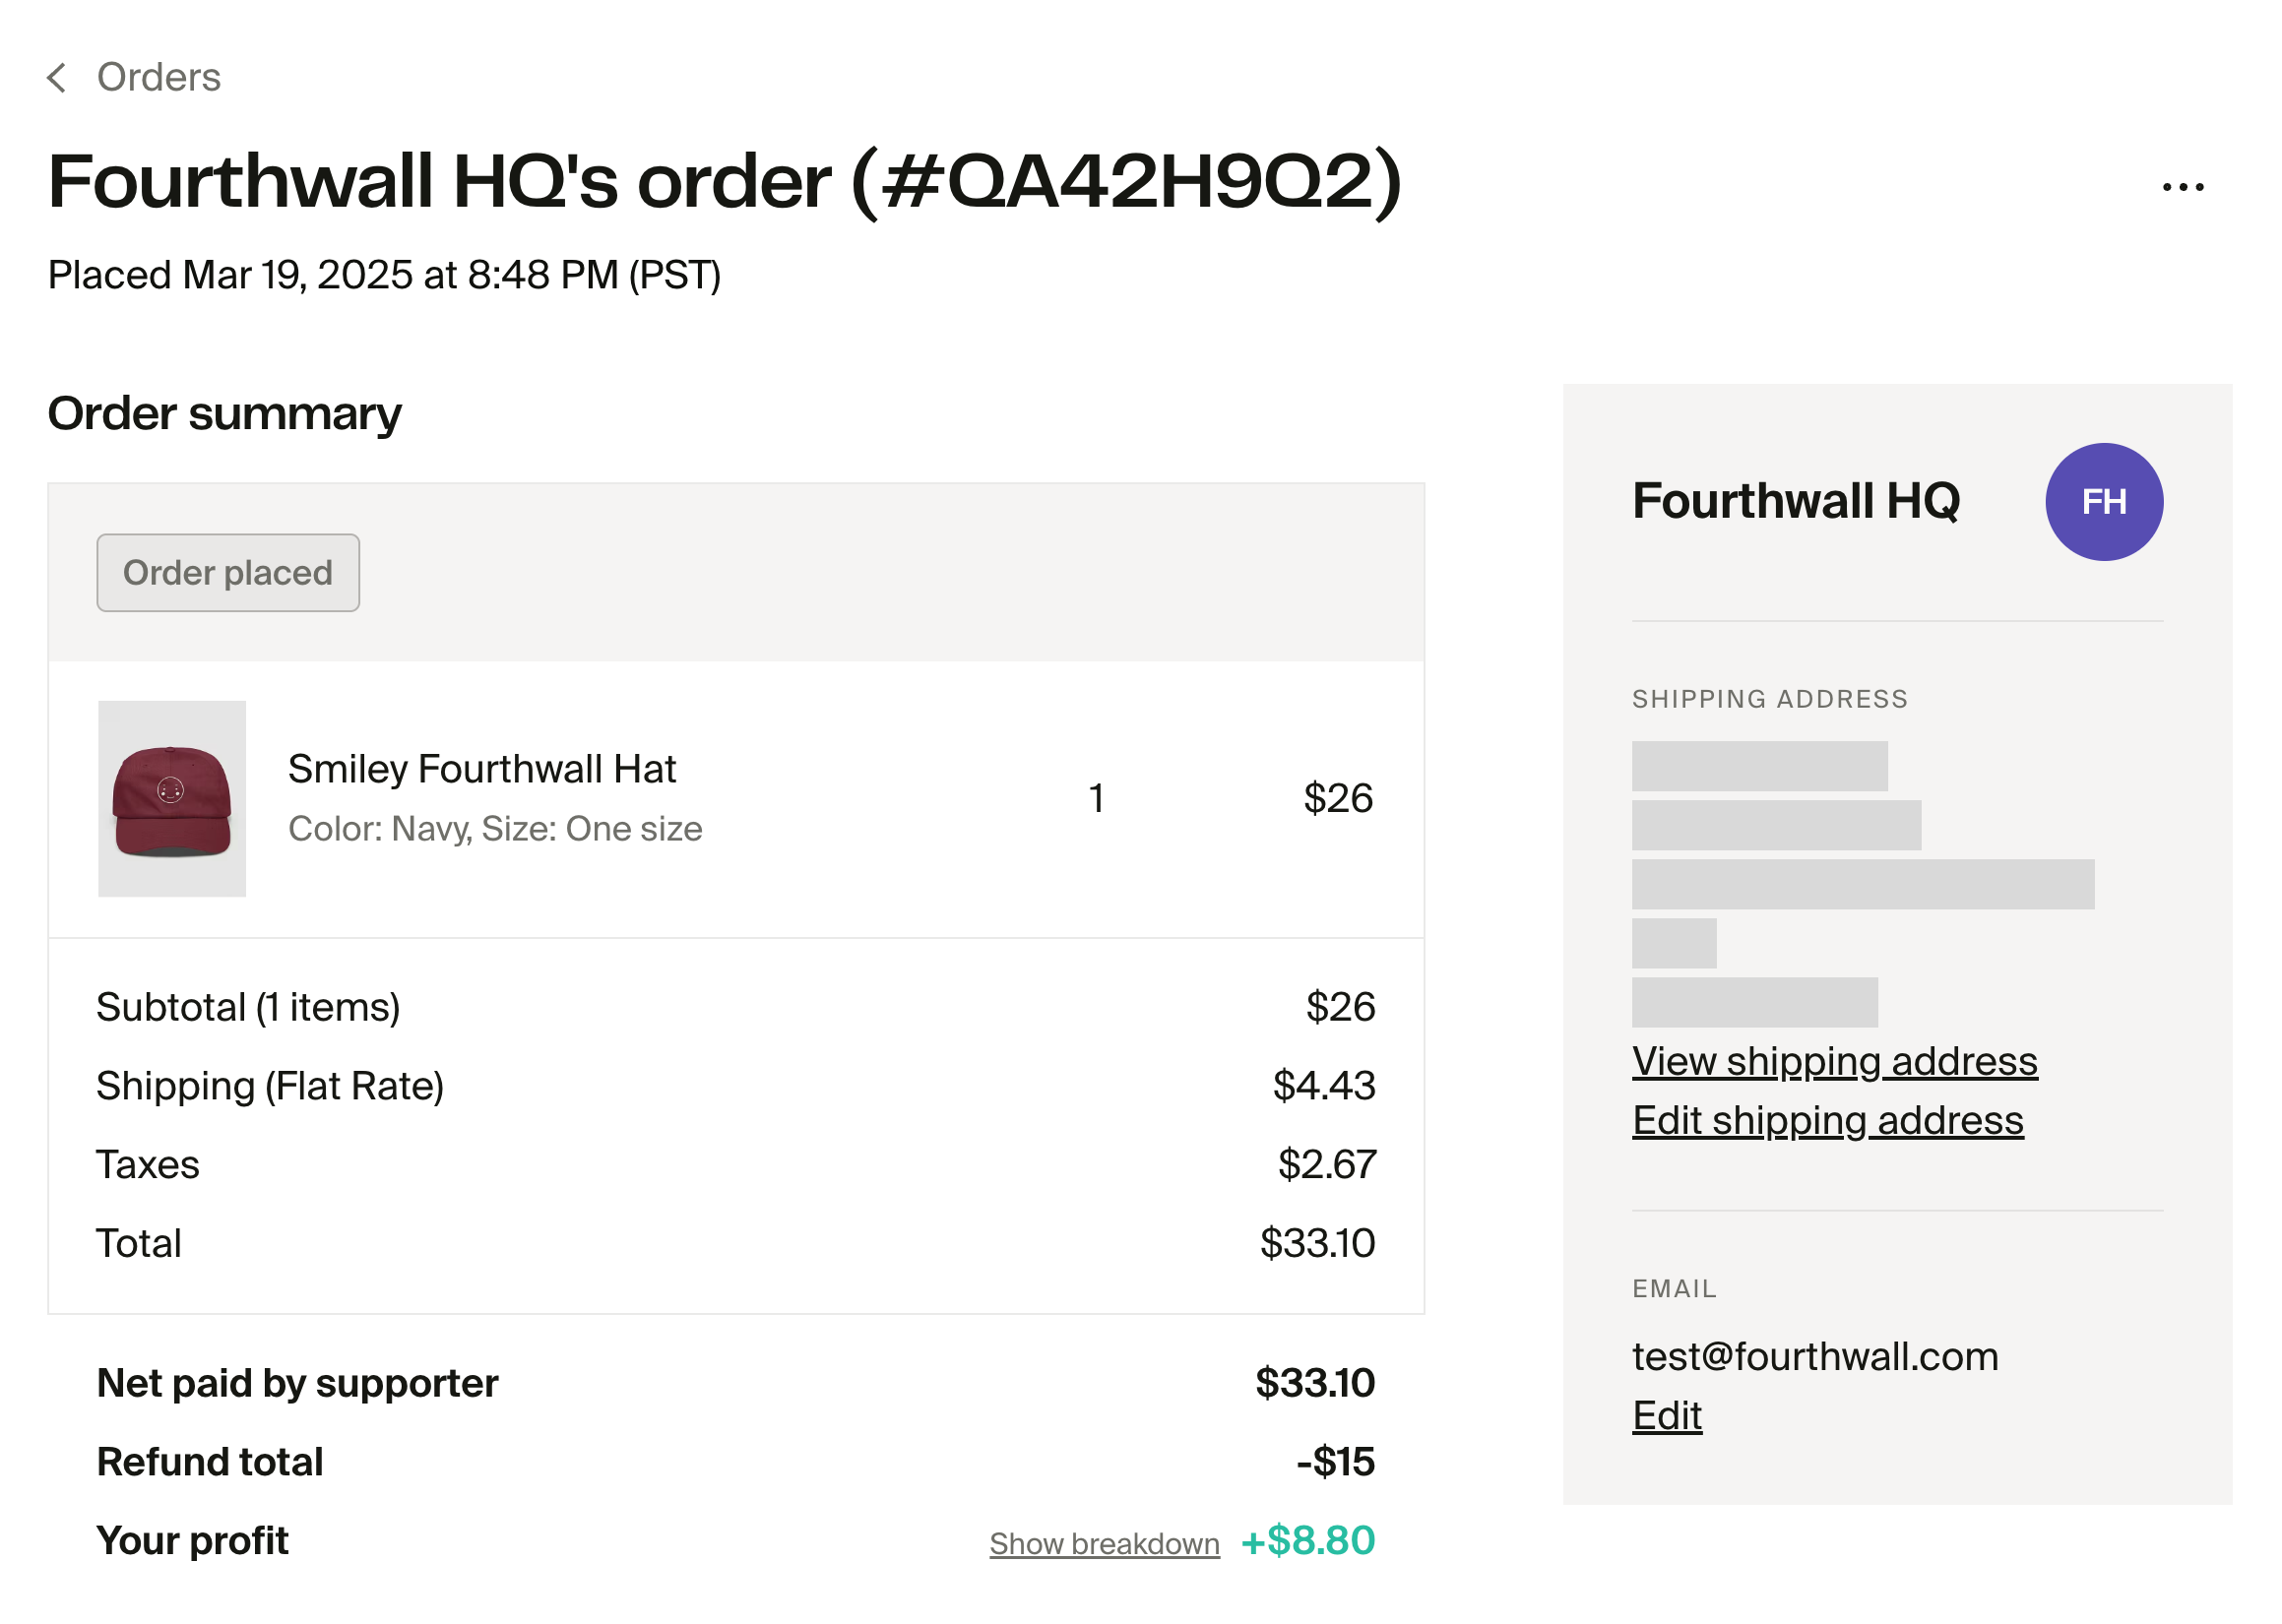Click Edit shipping address link
Image resolution: width=2282 pixels, height=1624 pixels.
click(1827, 1120)
